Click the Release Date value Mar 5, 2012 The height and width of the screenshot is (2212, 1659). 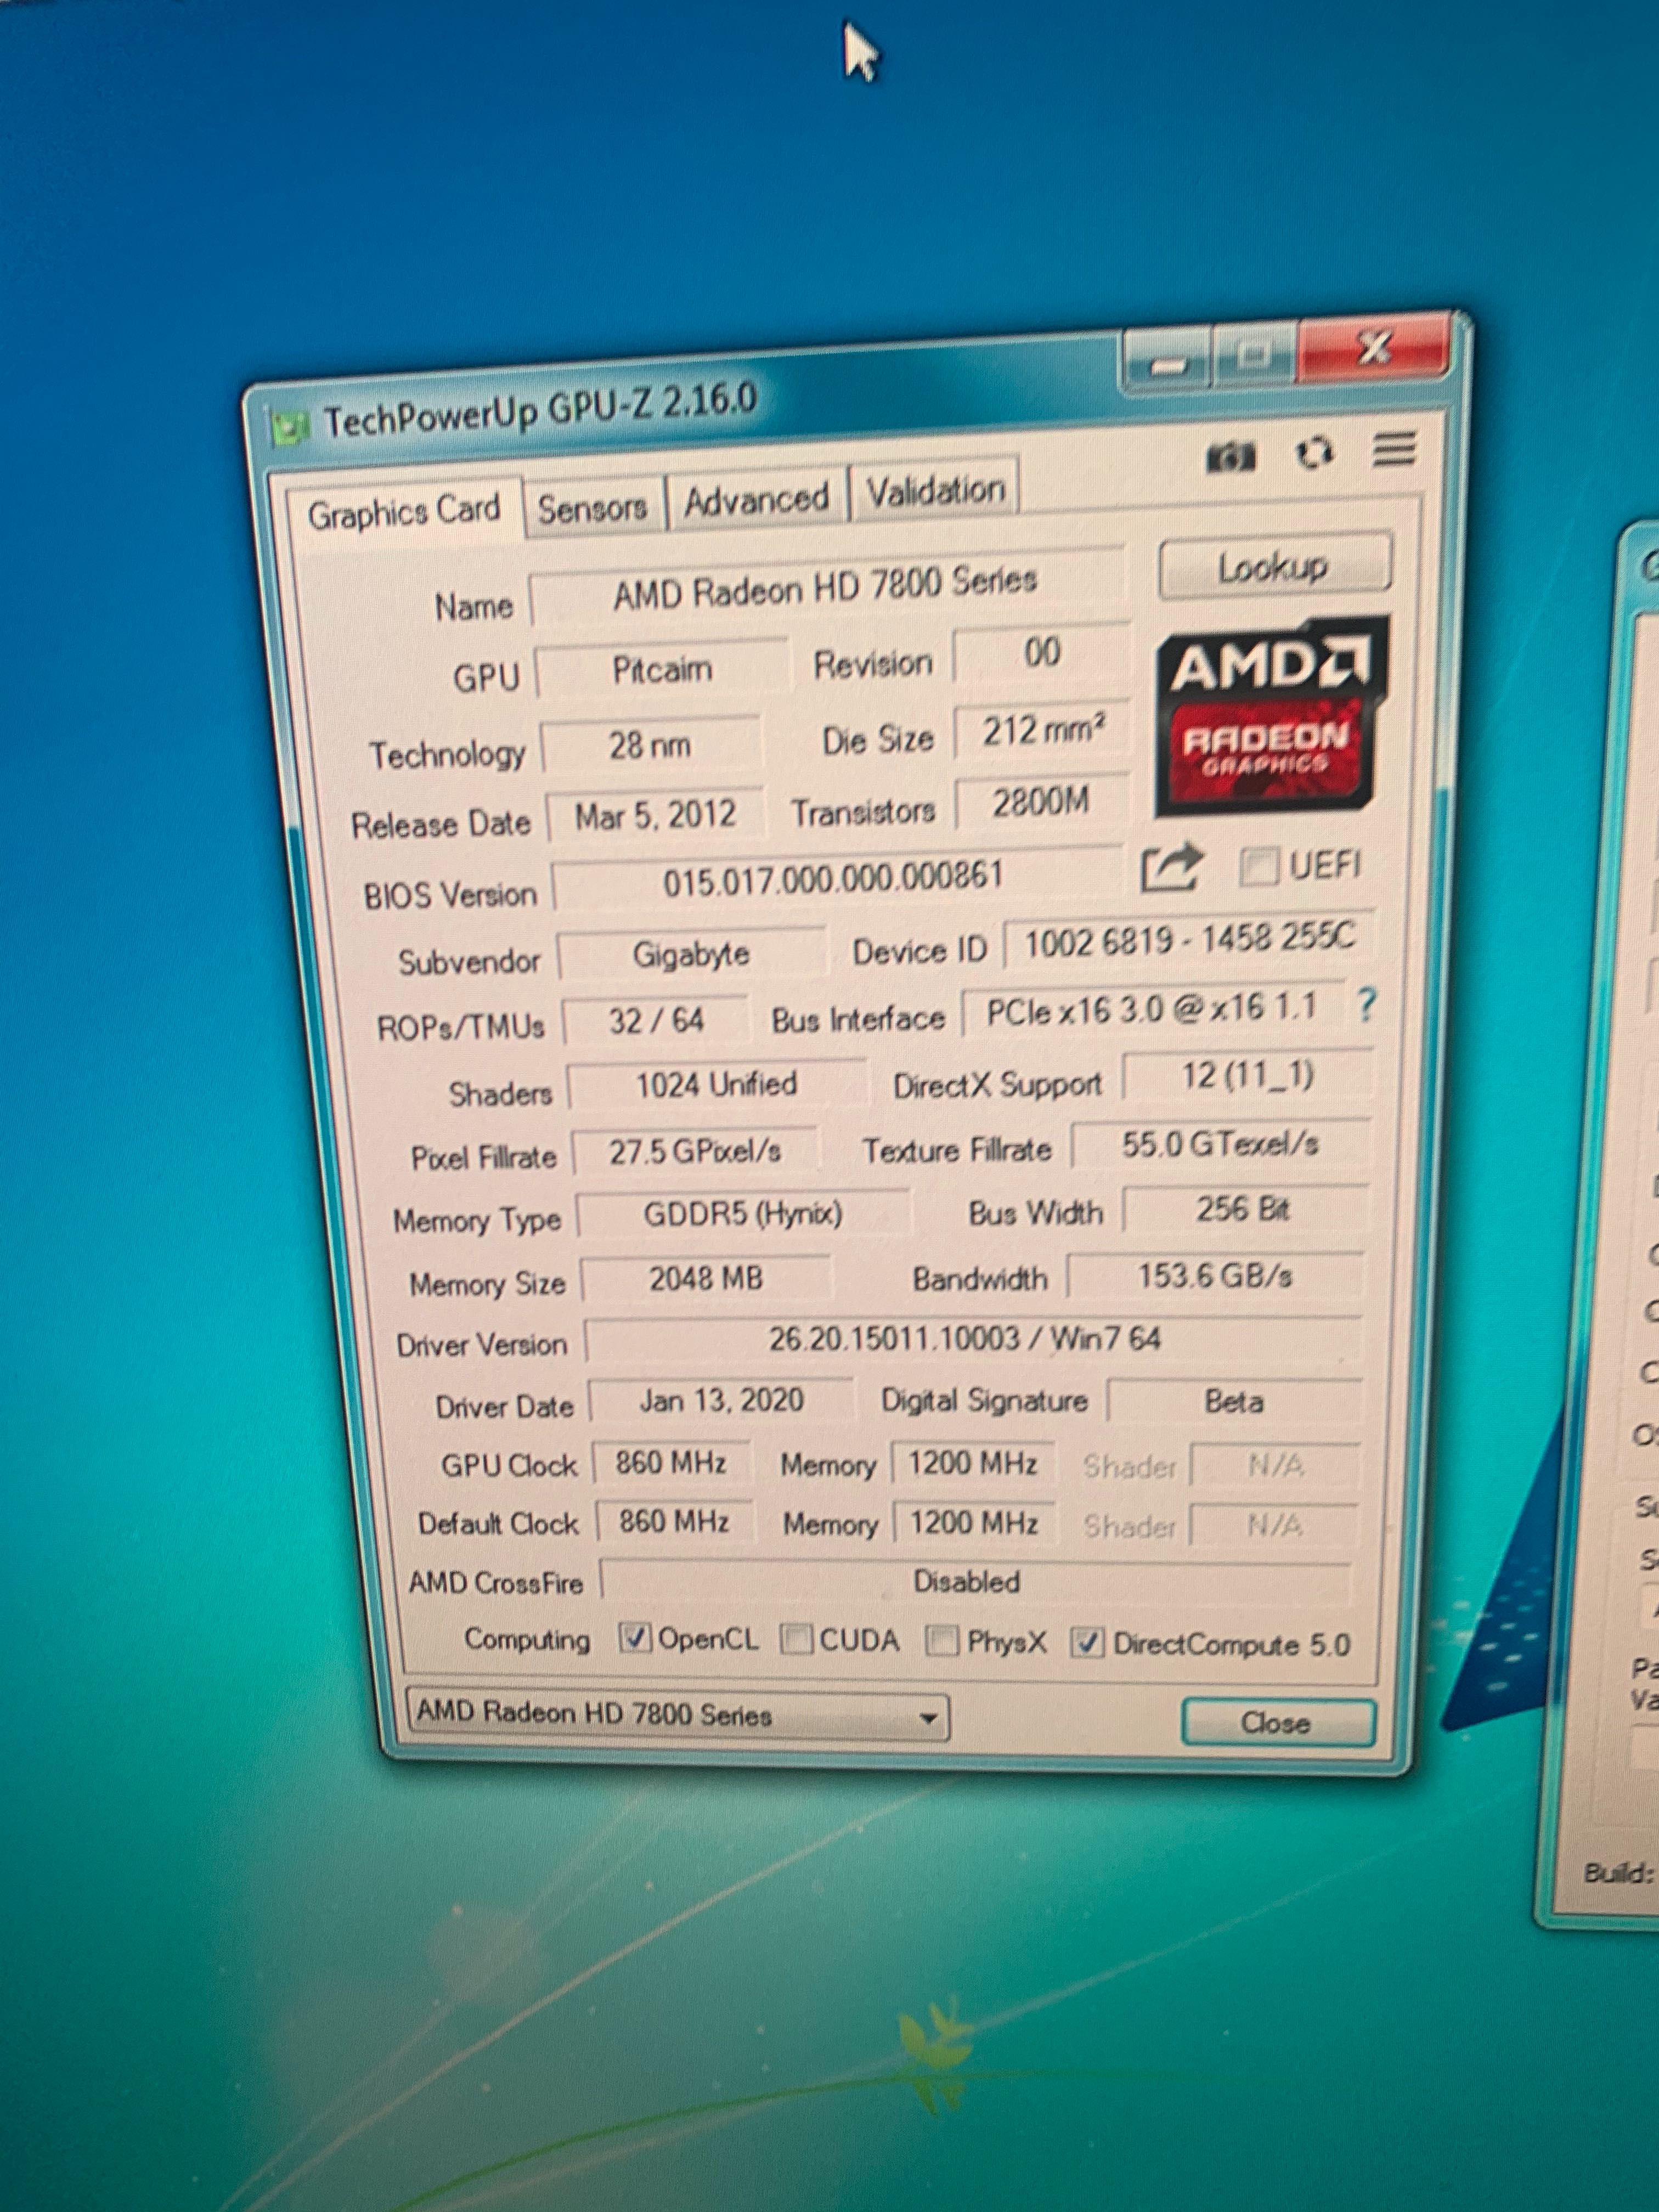pos(656,815)
